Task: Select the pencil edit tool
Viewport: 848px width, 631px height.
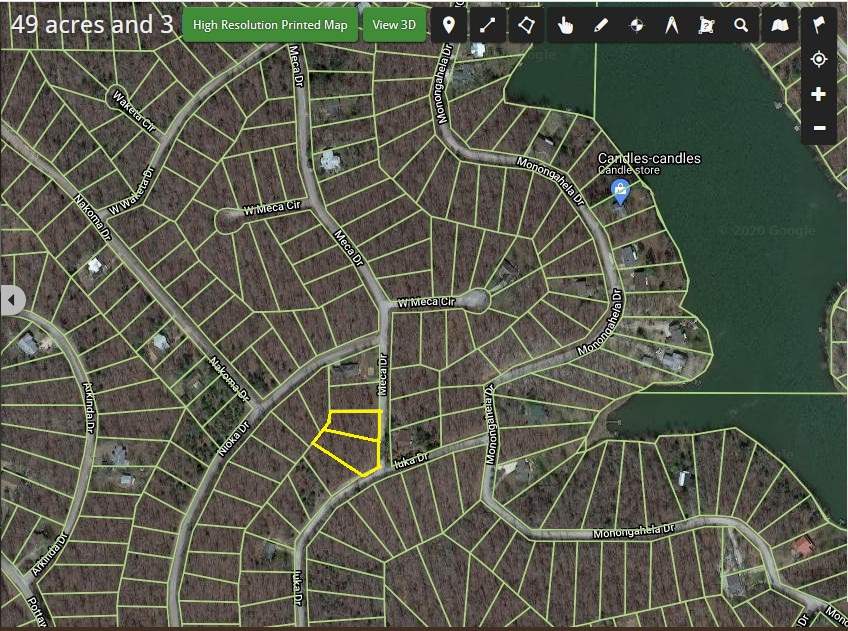Action: 600,26
